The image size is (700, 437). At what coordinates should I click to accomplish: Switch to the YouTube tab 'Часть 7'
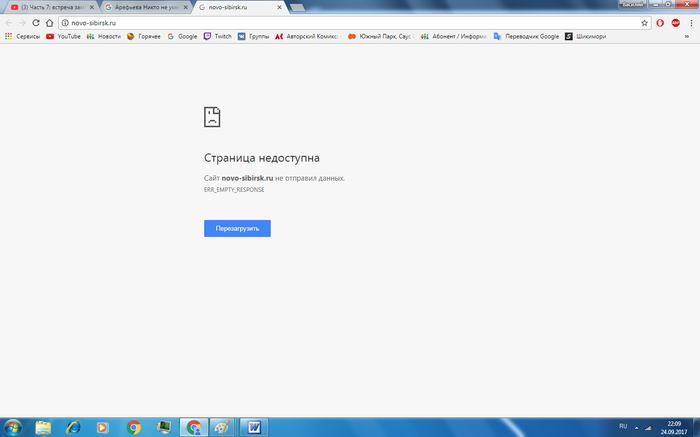(x=50, y=7)
